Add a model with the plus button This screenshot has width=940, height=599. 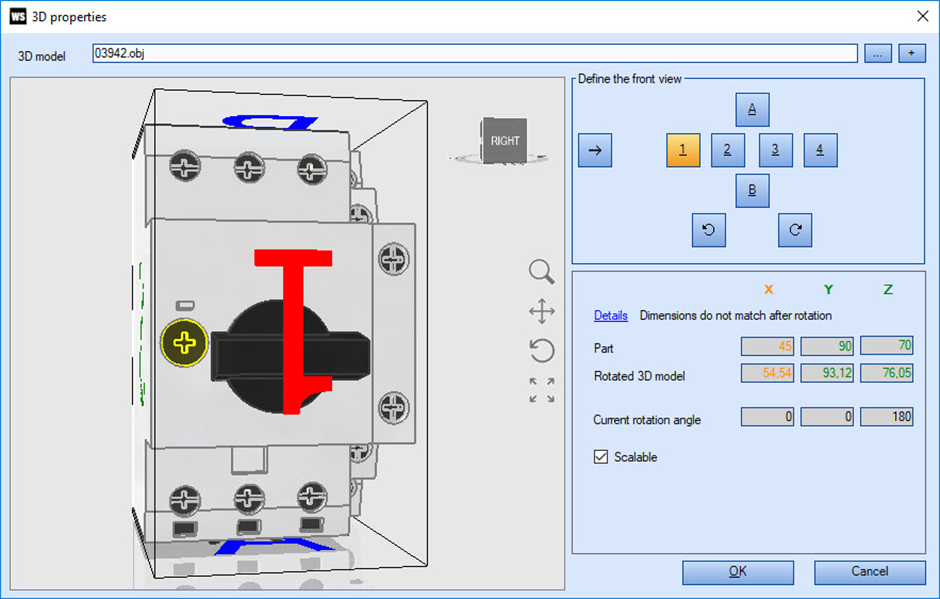coord(911,53)
